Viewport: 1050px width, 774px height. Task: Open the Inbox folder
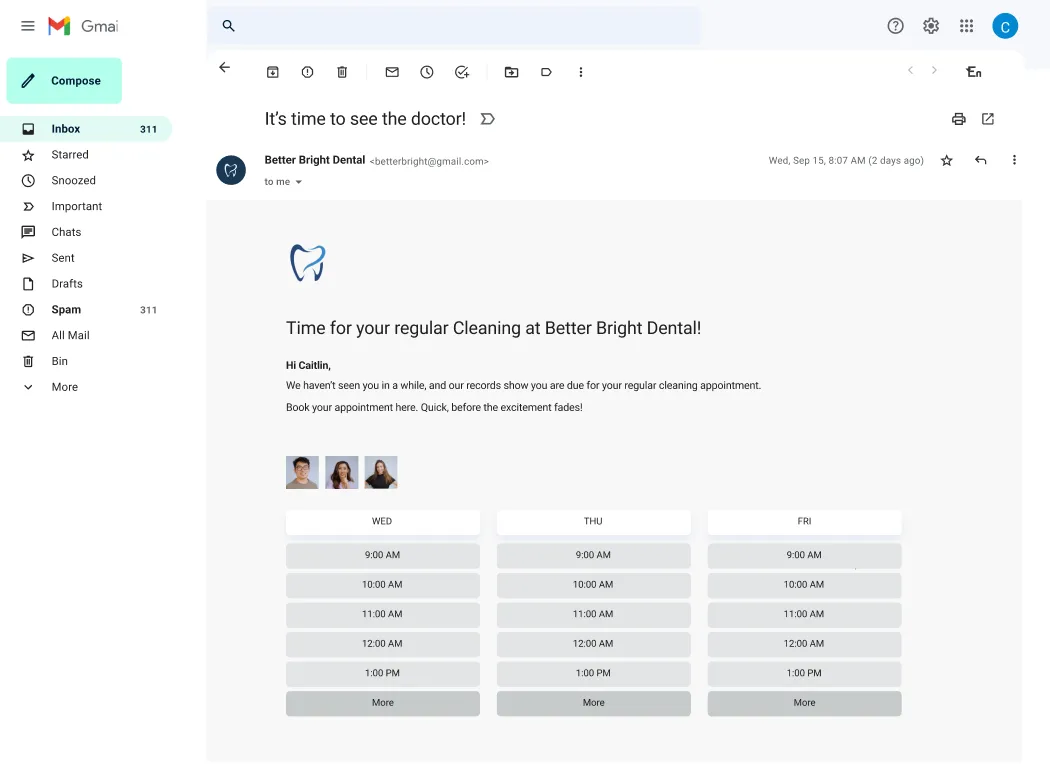86,129
